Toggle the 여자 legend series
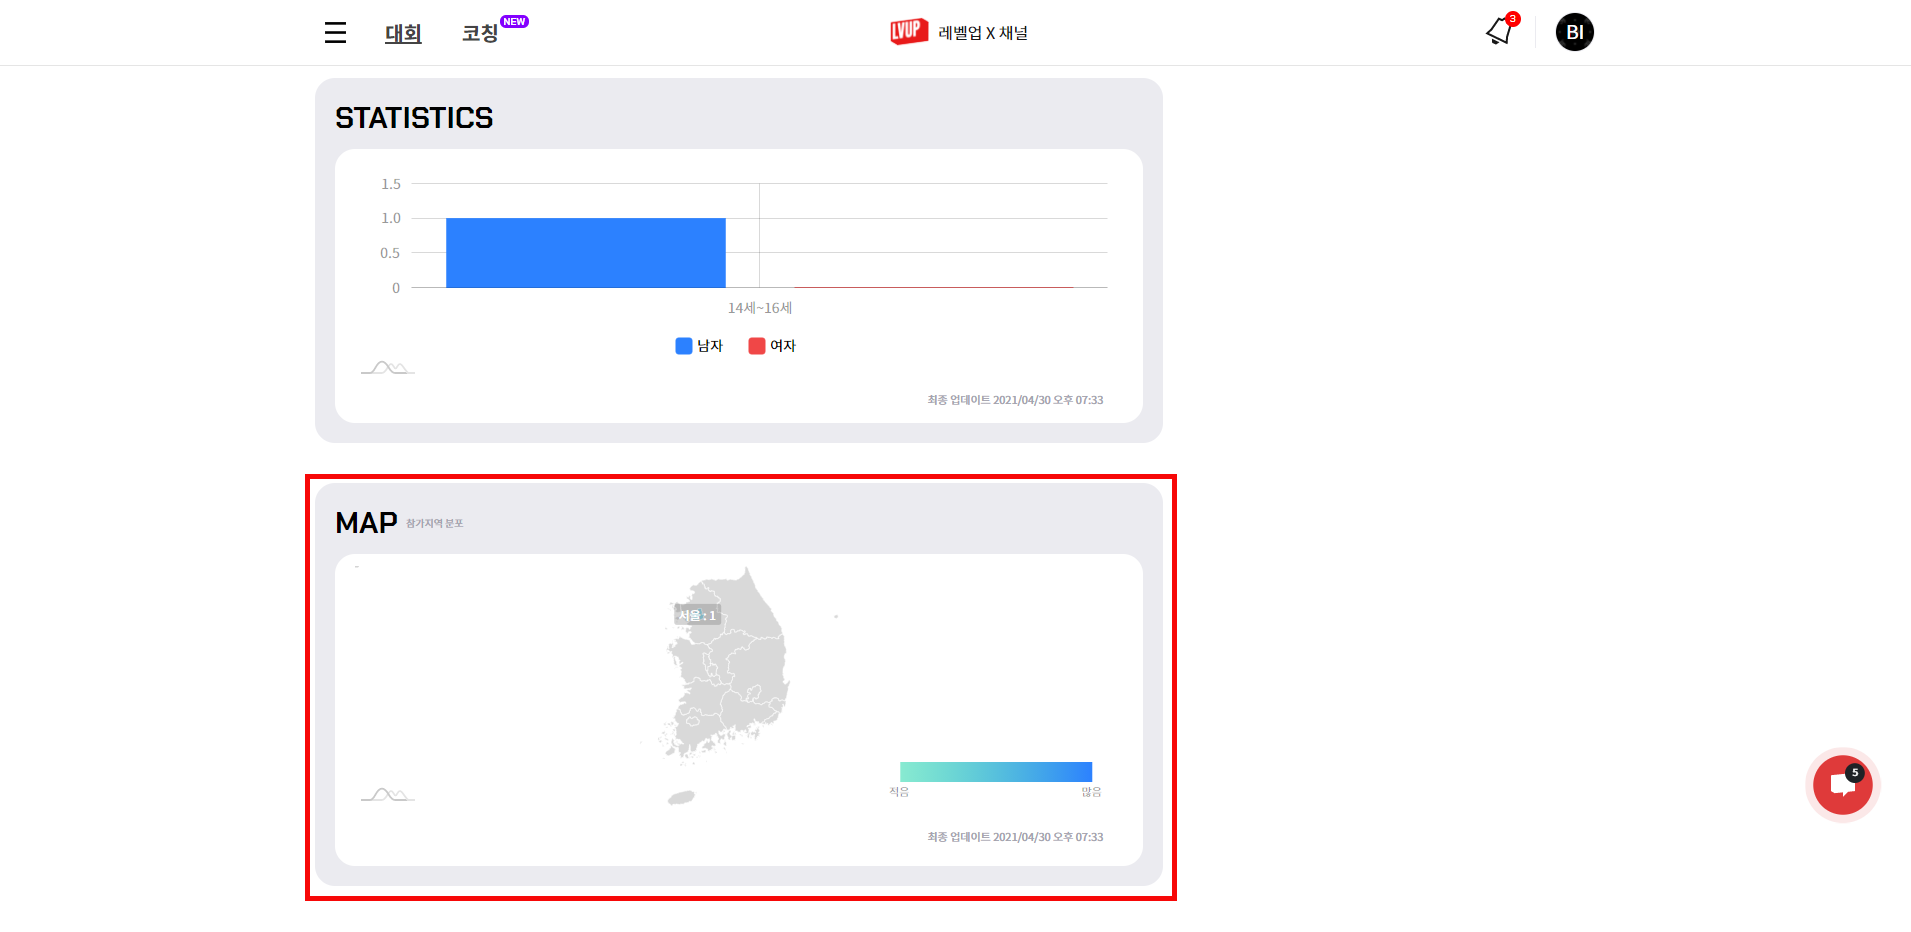The image size is (1911, 932). 782,346
